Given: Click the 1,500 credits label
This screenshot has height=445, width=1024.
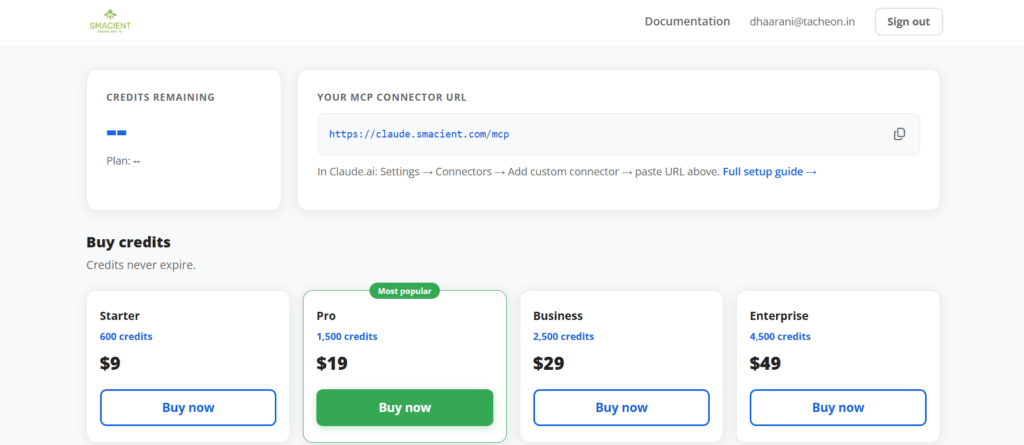Looking at the screenshot, I should point(347,337).
